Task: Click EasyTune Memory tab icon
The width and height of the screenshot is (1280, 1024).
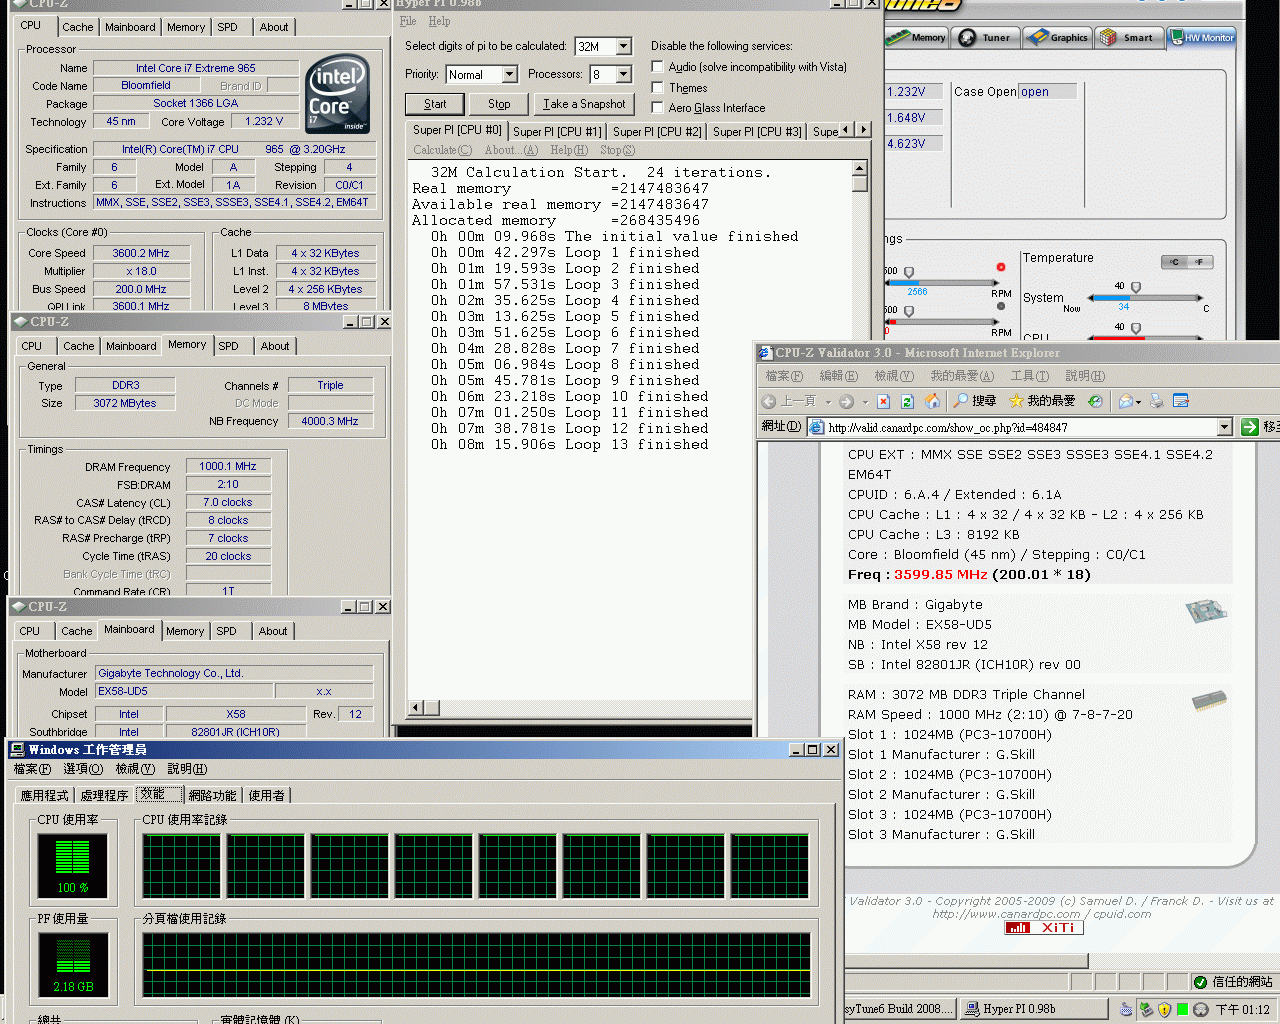Action: pyautogui.click(x=916, y=38)
